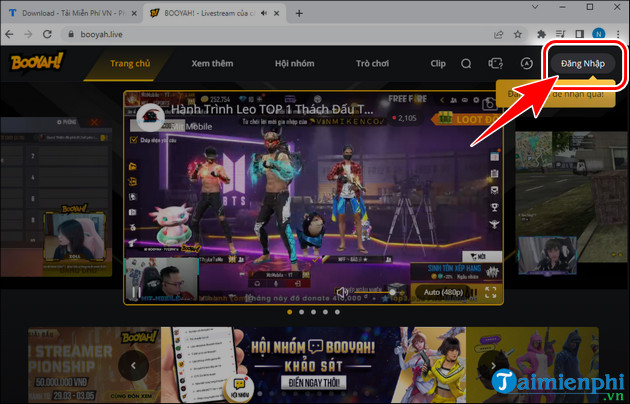Switch to the Trò chơi tab

[372, 63]
